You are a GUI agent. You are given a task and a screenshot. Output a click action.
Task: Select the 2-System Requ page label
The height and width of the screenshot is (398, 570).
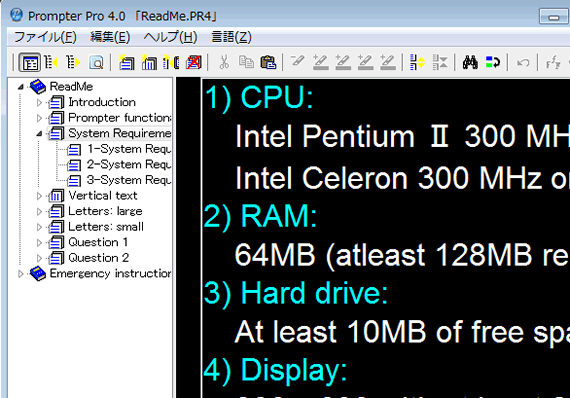coord(129,165)
